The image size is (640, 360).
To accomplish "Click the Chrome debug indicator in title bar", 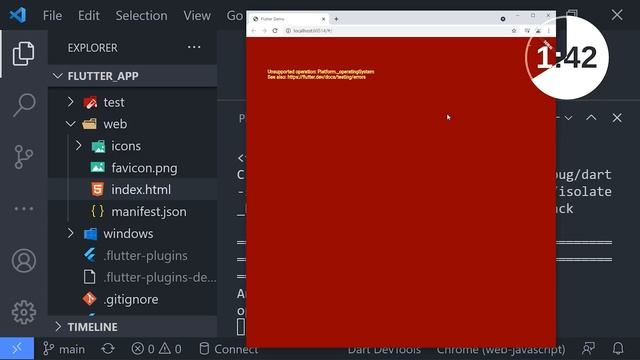I will [x=503, y=19].
